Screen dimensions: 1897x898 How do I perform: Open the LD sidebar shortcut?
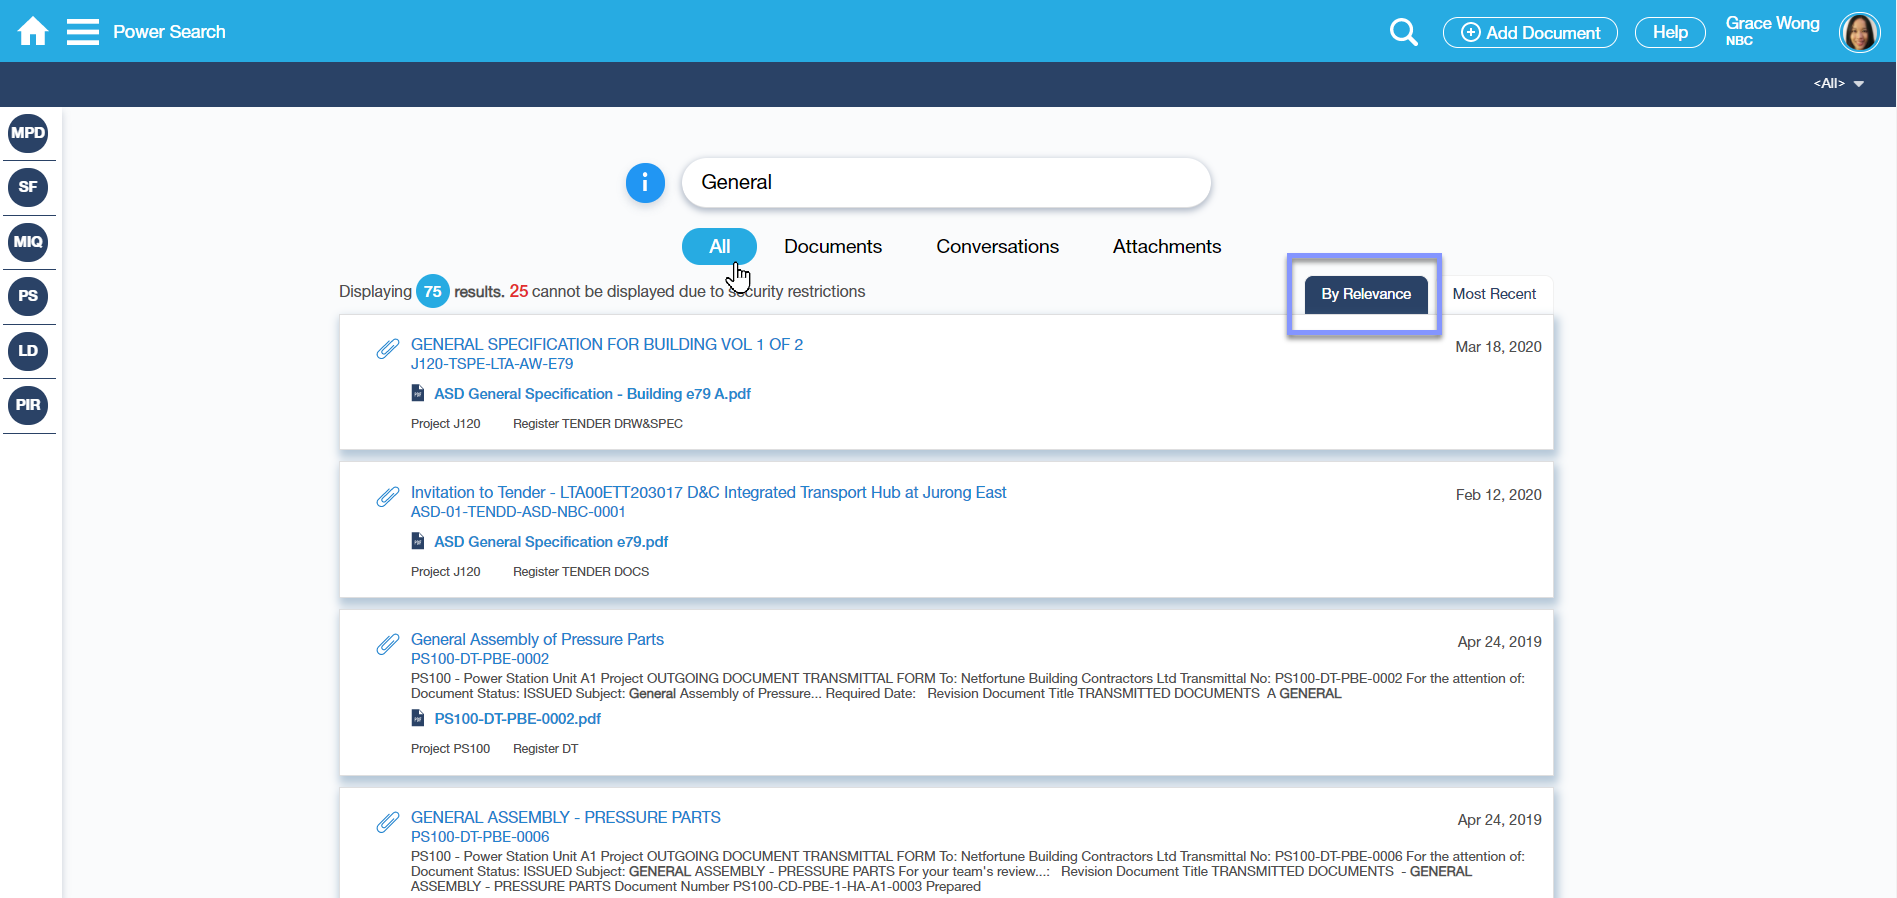28,351
